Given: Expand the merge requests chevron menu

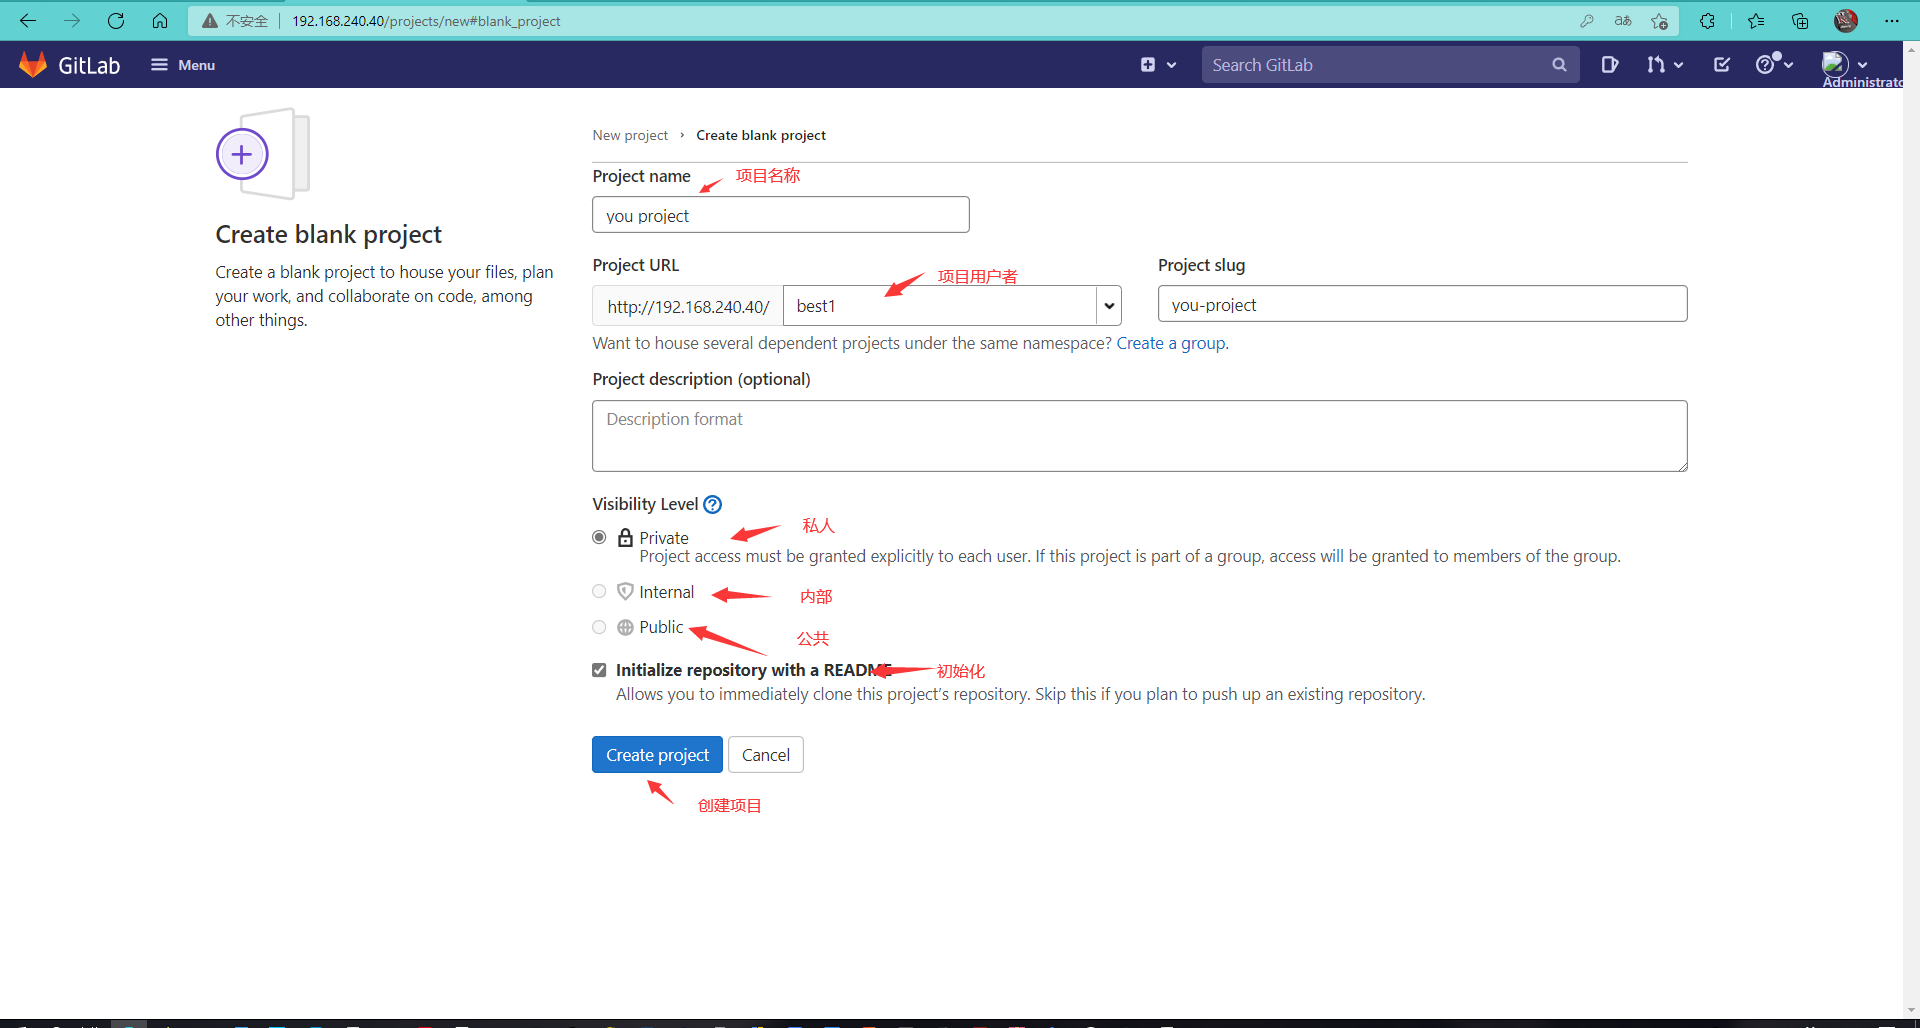Looking at the screenshot, I should coord(1677,64).
